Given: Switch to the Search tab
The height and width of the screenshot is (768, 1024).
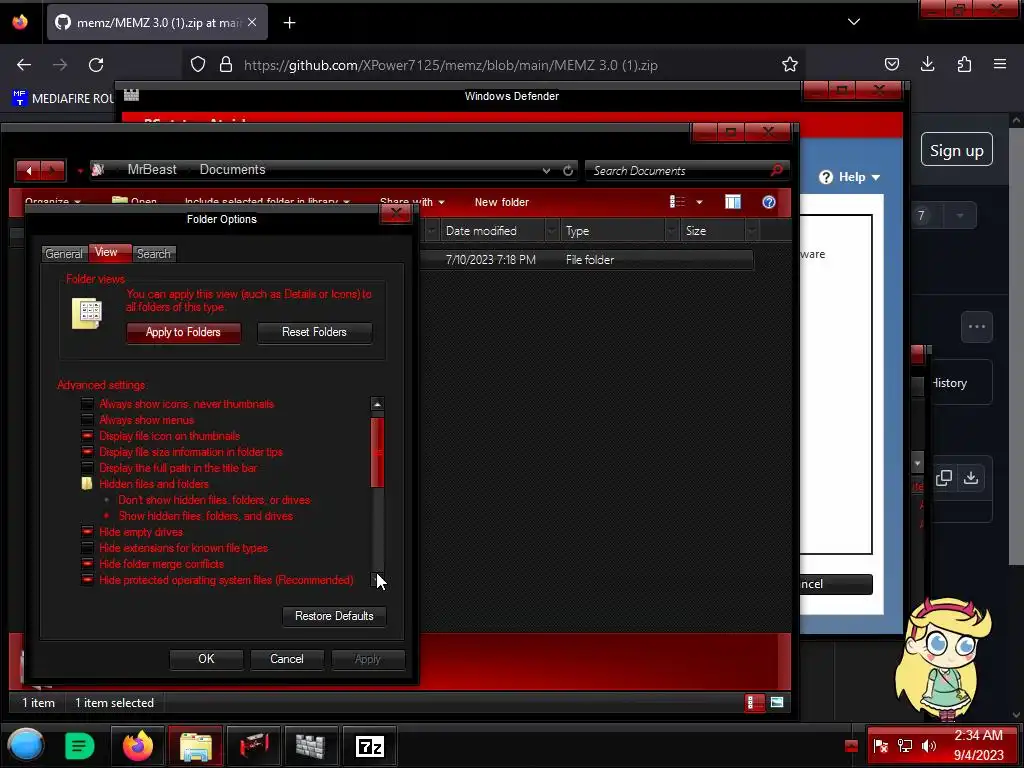Looking at the screenshot, I should 154,254.
